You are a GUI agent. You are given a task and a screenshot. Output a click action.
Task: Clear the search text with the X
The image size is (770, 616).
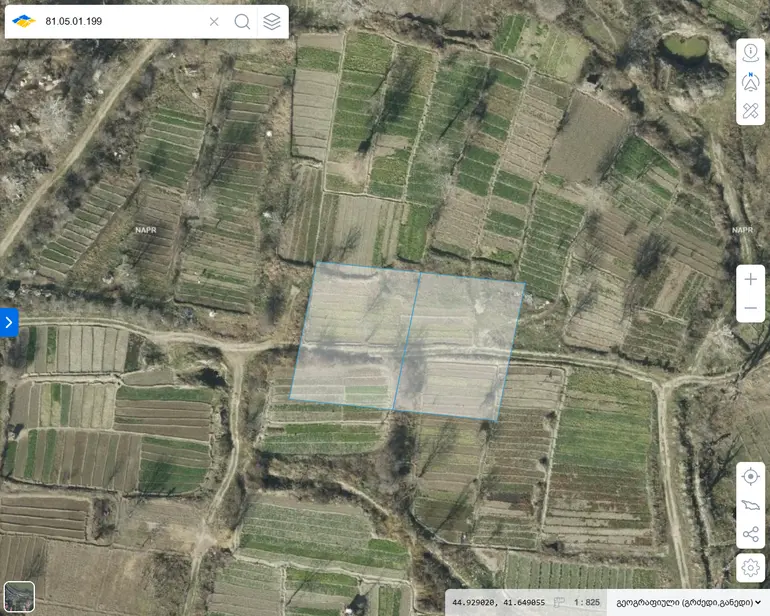point(214,22)
